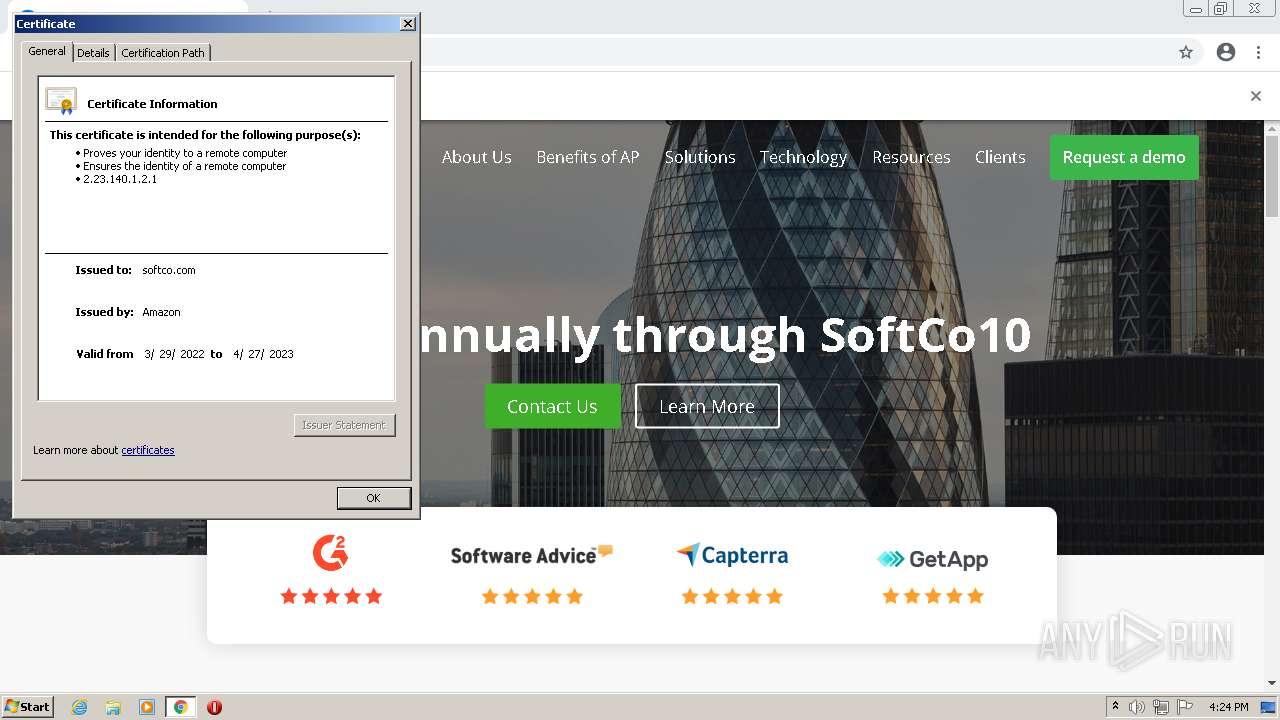Click the GetApp five-star rating

933,596
